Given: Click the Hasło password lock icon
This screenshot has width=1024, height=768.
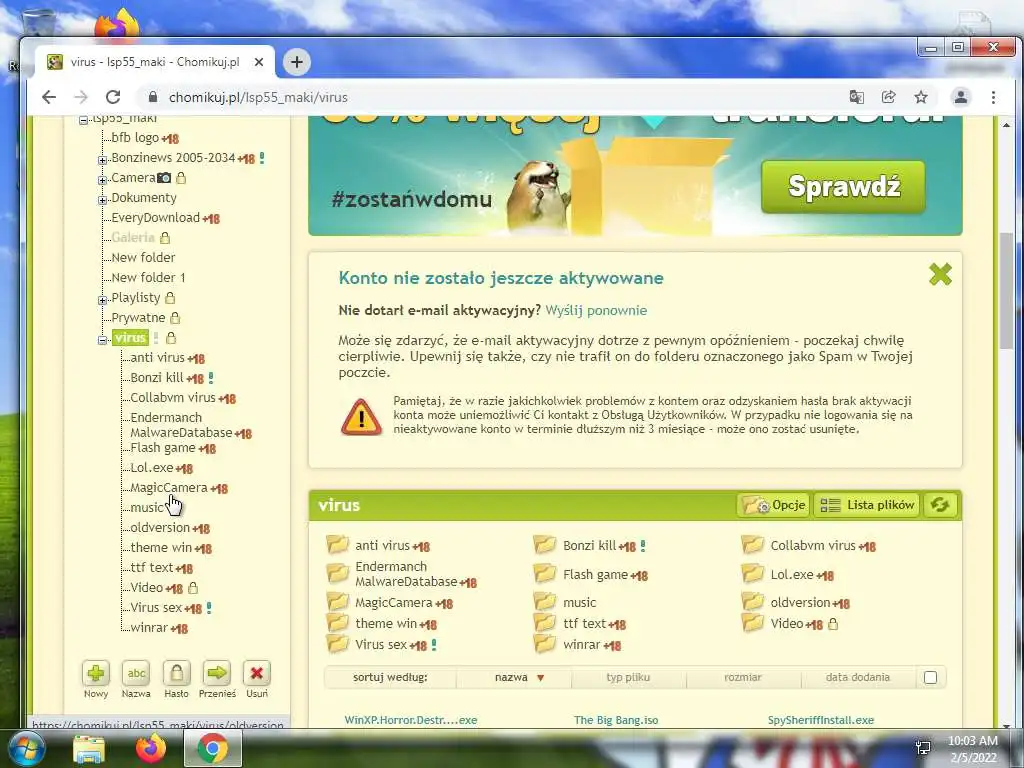Looking at the screenshot, I should click(x=176, y=673).
